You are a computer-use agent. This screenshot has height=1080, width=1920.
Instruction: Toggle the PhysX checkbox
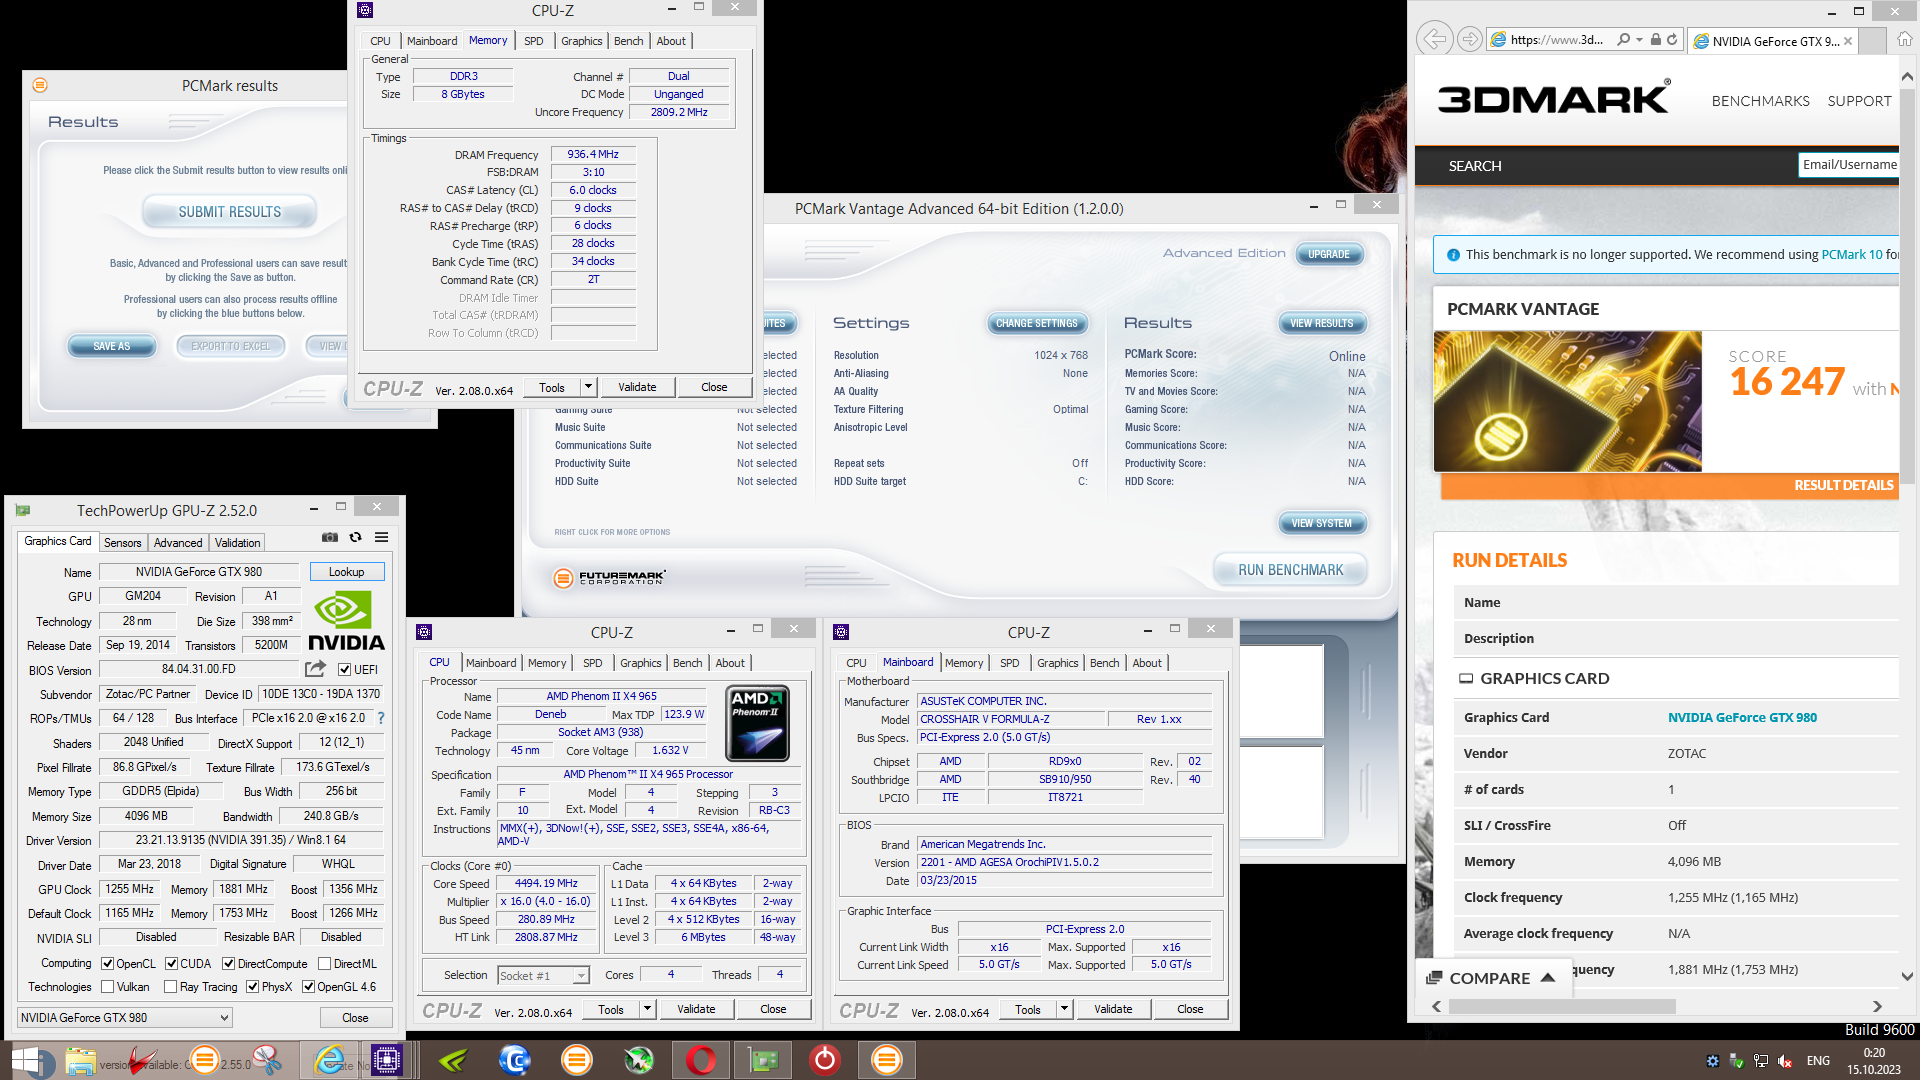(253, 987)
